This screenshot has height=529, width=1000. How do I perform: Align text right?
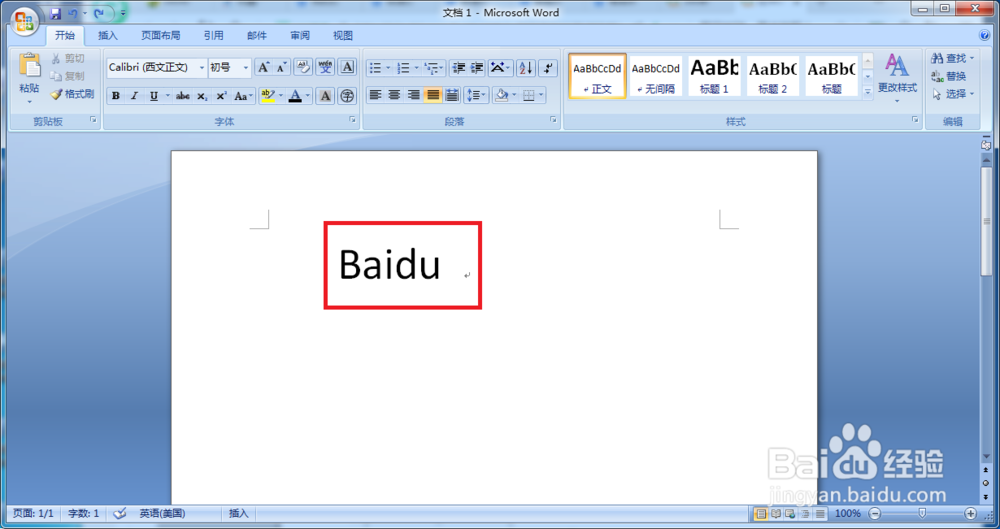click(x=414, y=96)
